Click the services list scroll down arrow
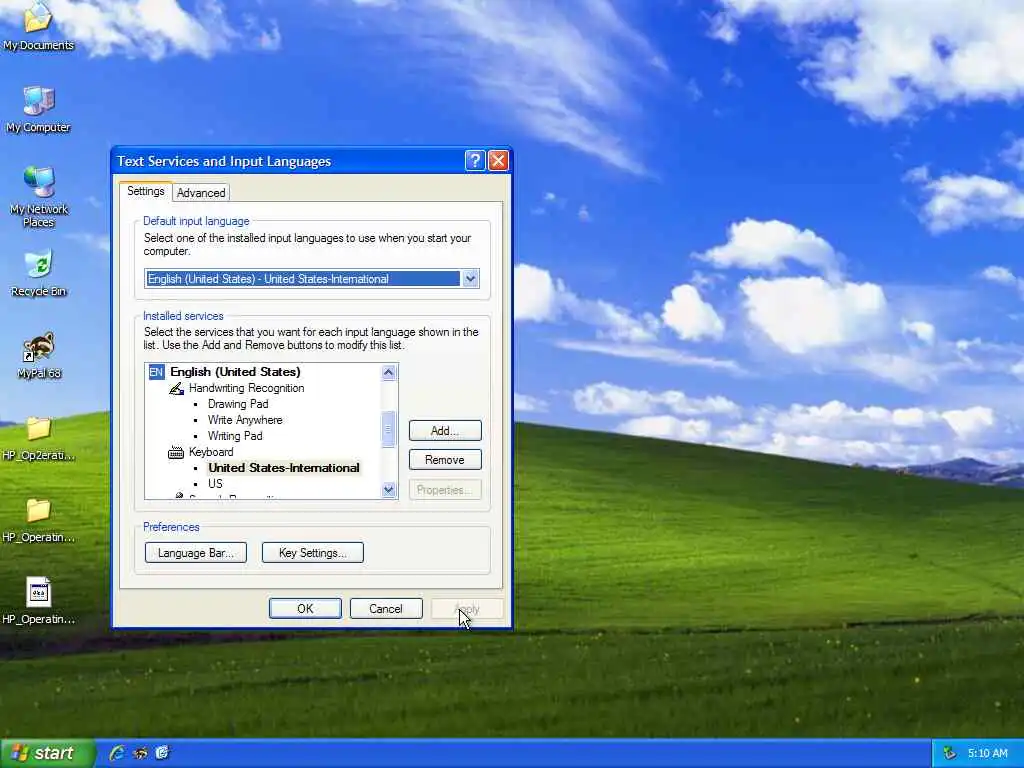Image resolution: width=1024 pixels, height=768 pixels. [x=389, y=490]
